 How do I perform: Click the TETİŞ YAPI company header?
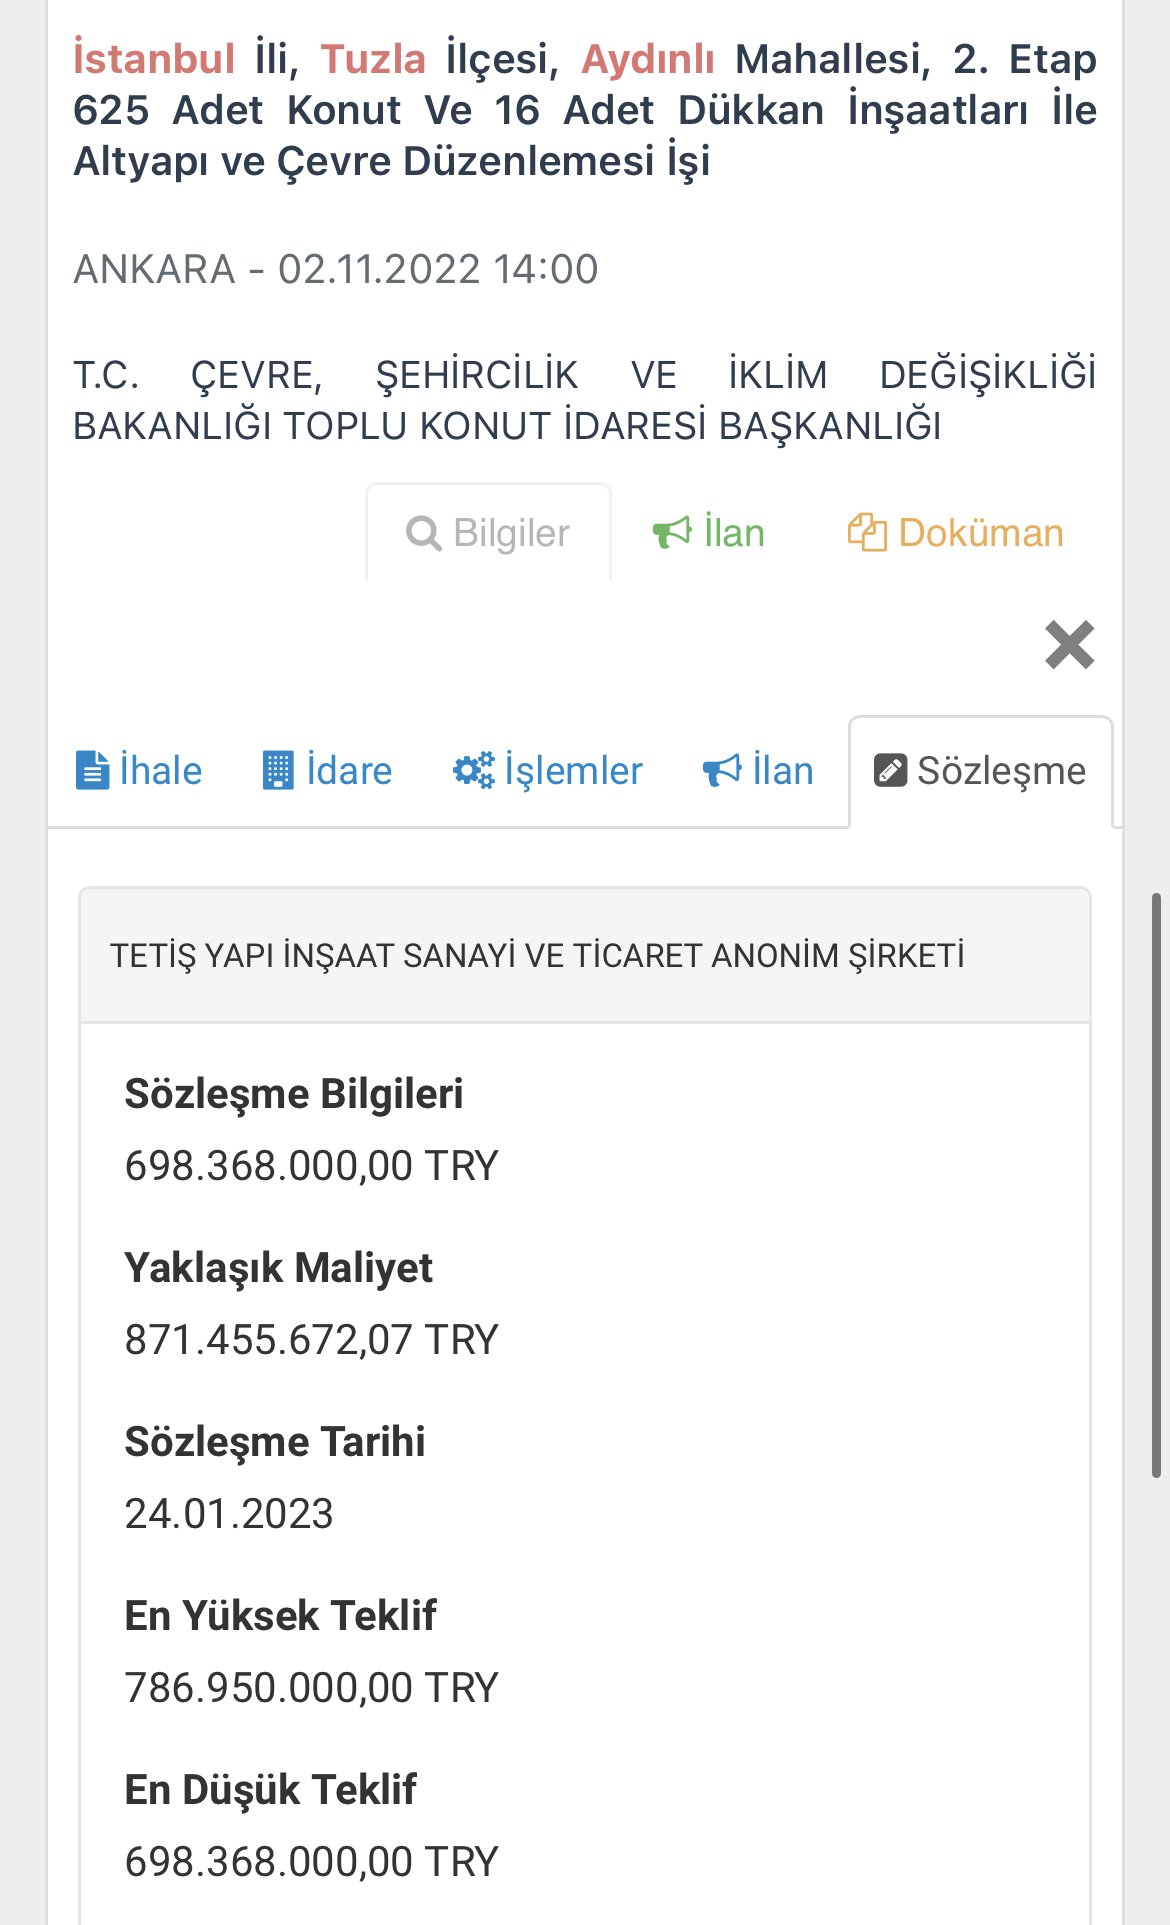(x=537, y=956)
